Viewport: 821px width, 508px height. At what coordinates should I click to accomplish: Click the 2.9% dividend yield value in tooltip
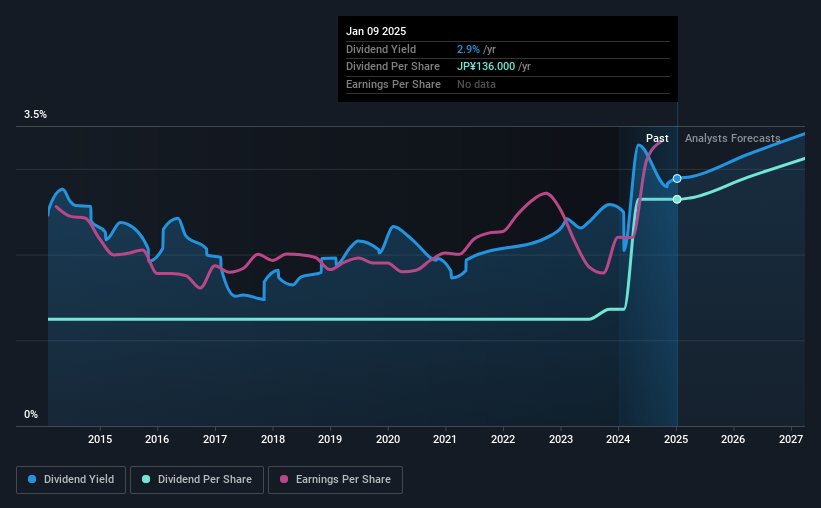click(x=468, y=49)
